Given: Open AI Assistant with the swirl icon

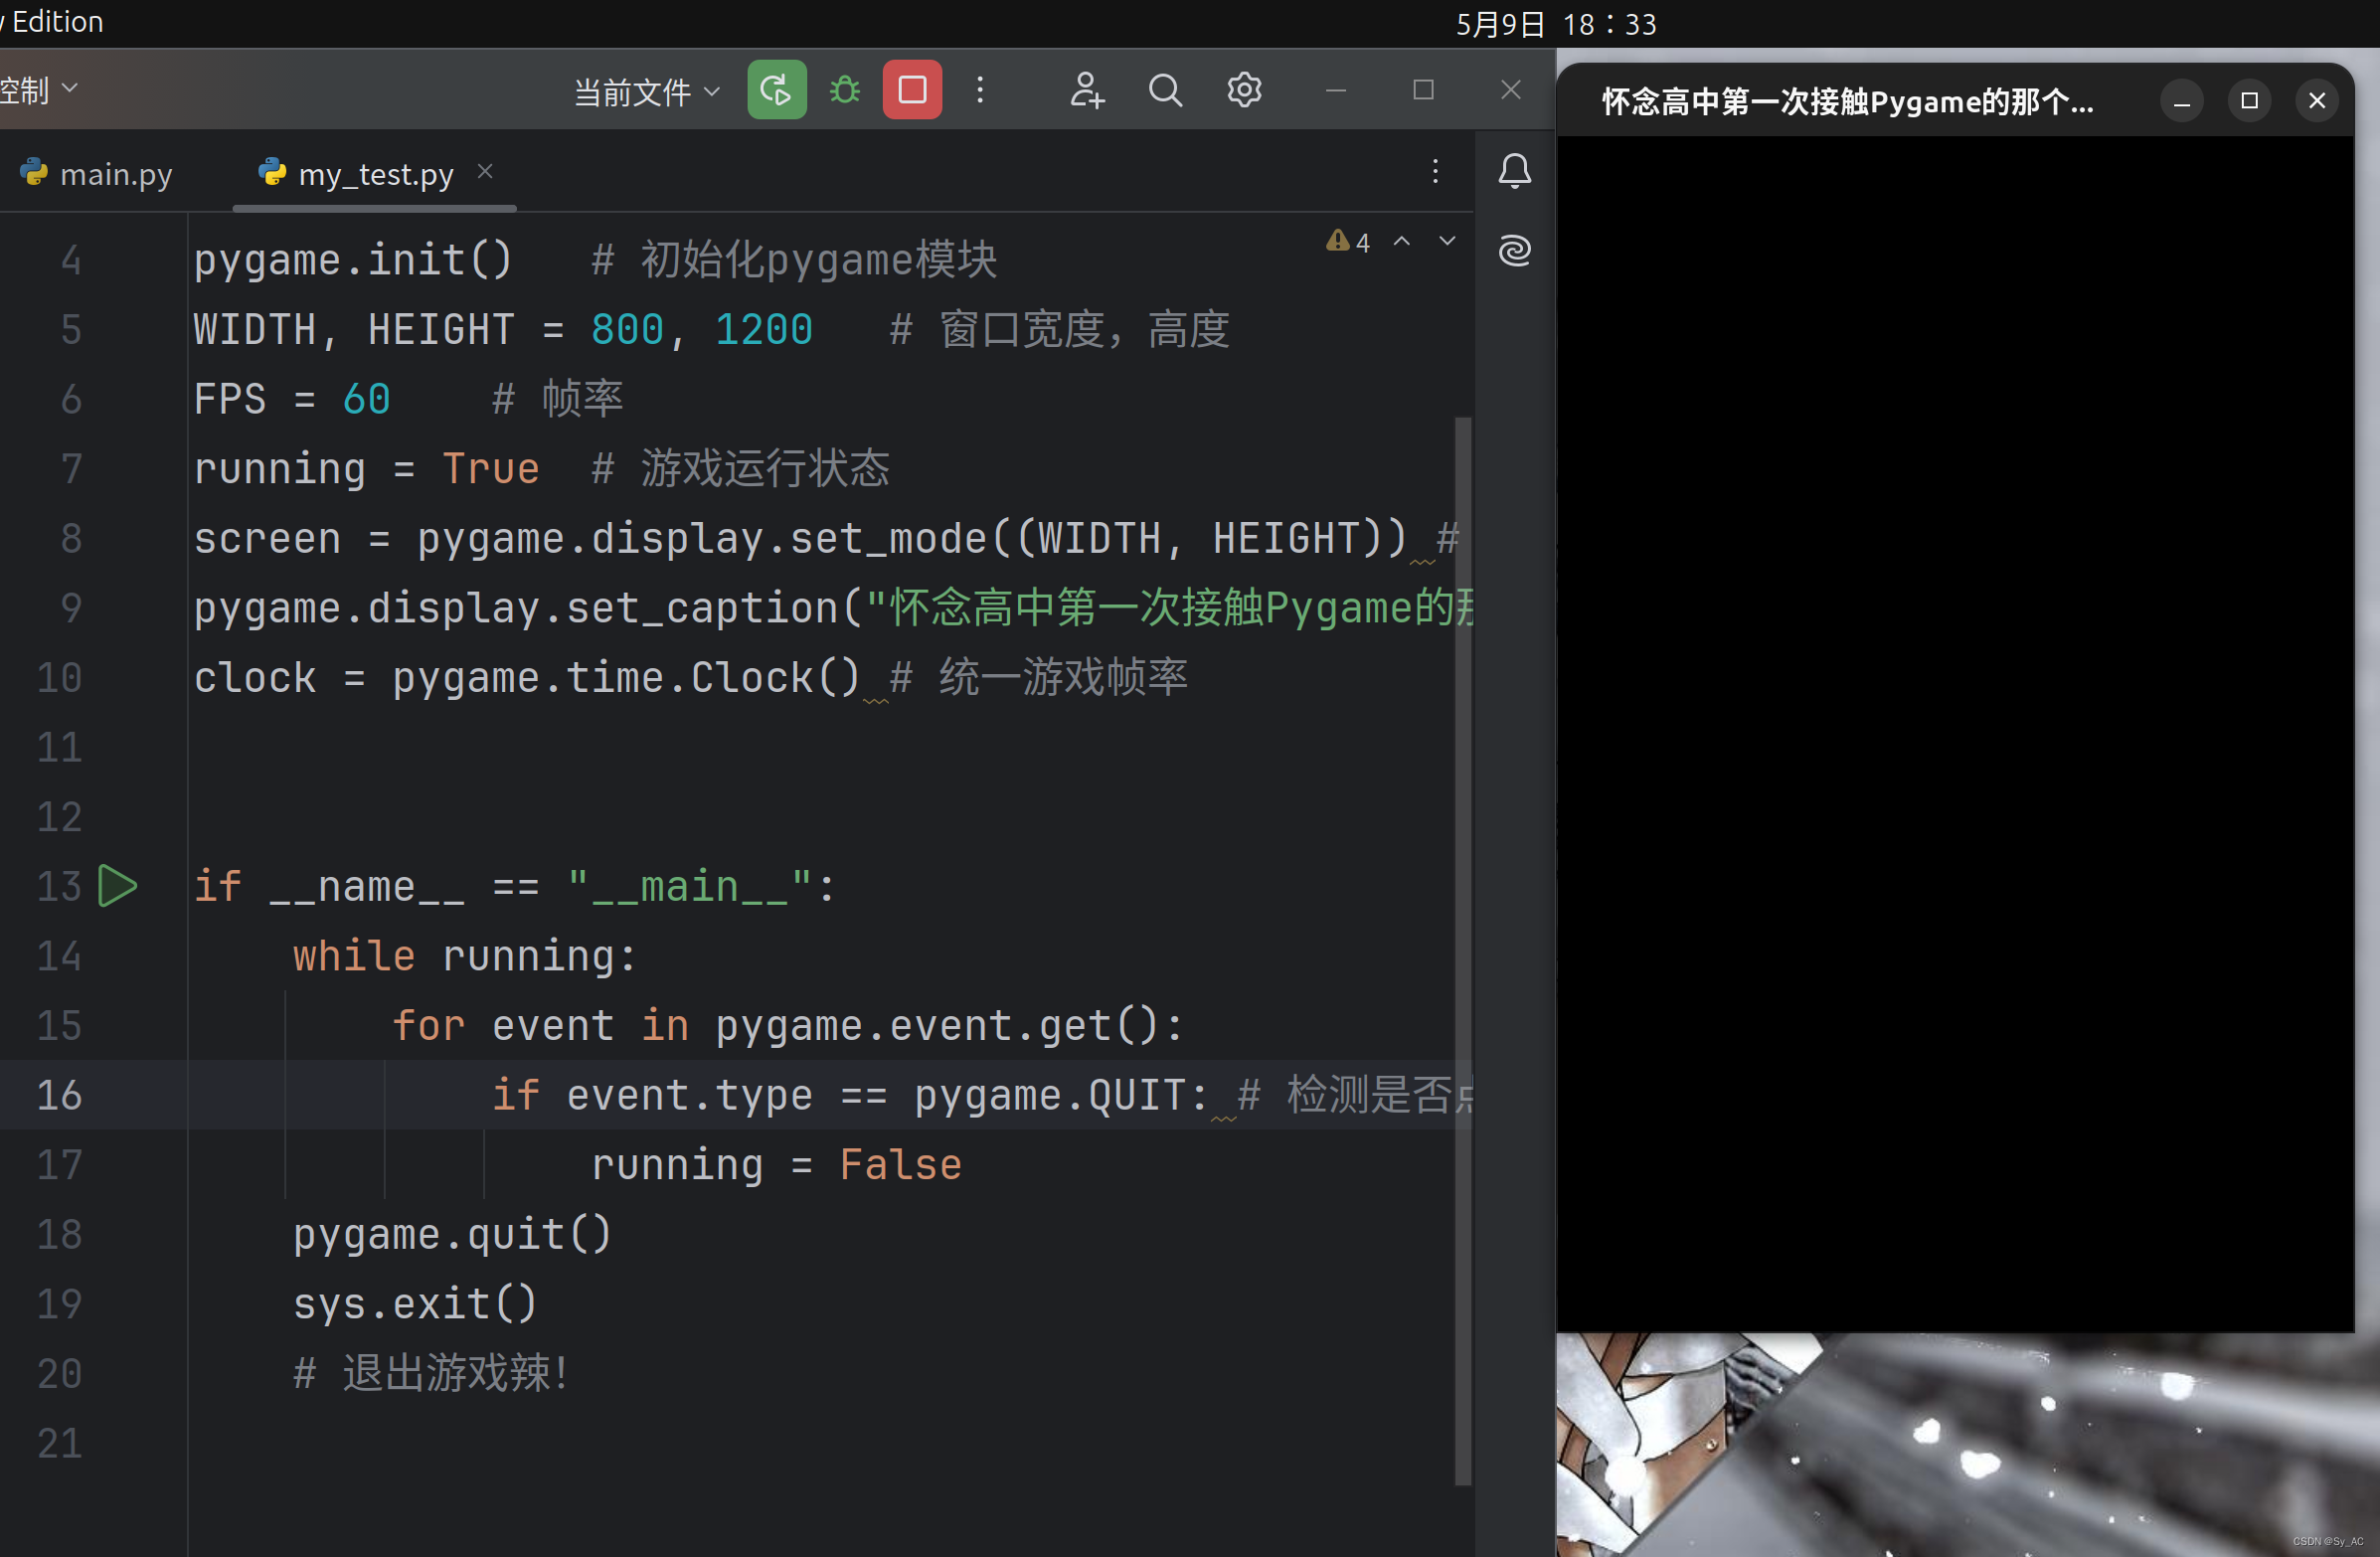Looking at the screenshot, I should click(x=1514, y=250).
